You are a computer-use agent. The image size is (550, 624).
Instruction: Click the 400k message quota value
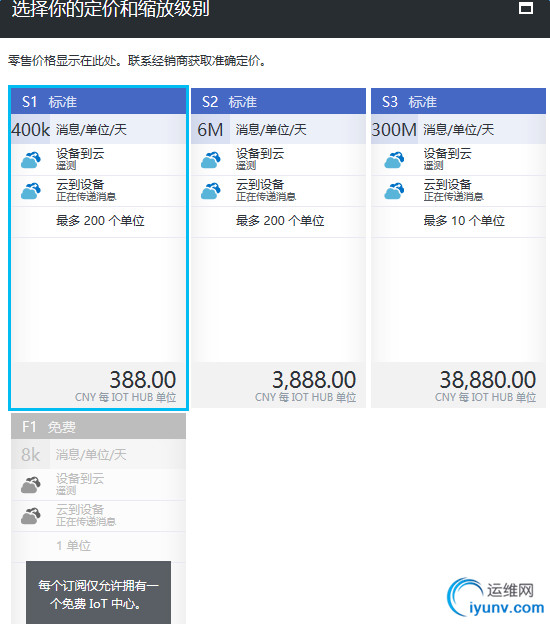(31, 130)
